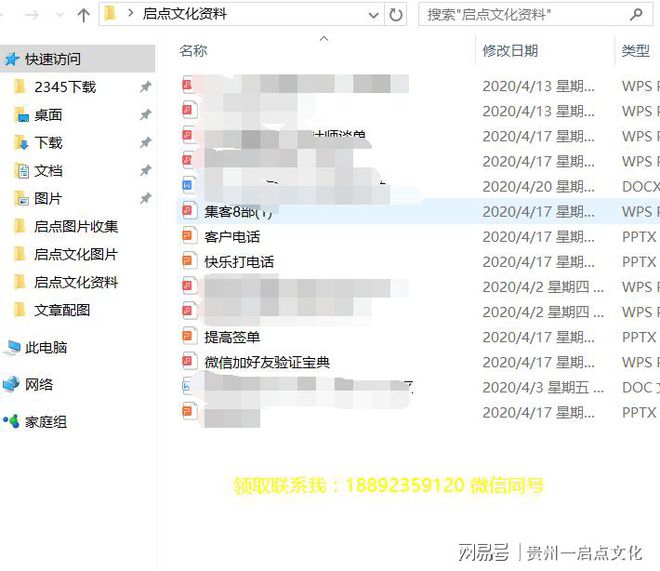Viewport: 660px width, 571px height.
Task: Click the refresh icon beside address bar
Action: 396,15
